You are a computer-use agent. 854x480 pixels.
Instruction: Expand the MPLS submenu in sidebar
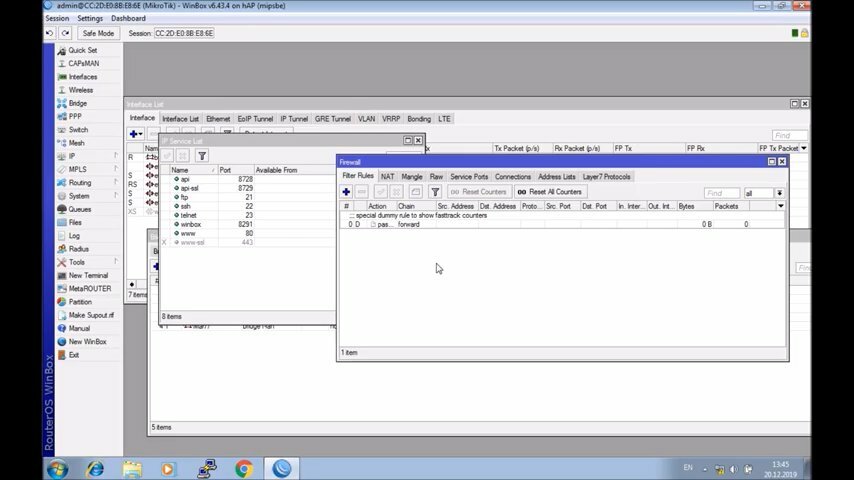pyautogui.click(x=77, y=169)
